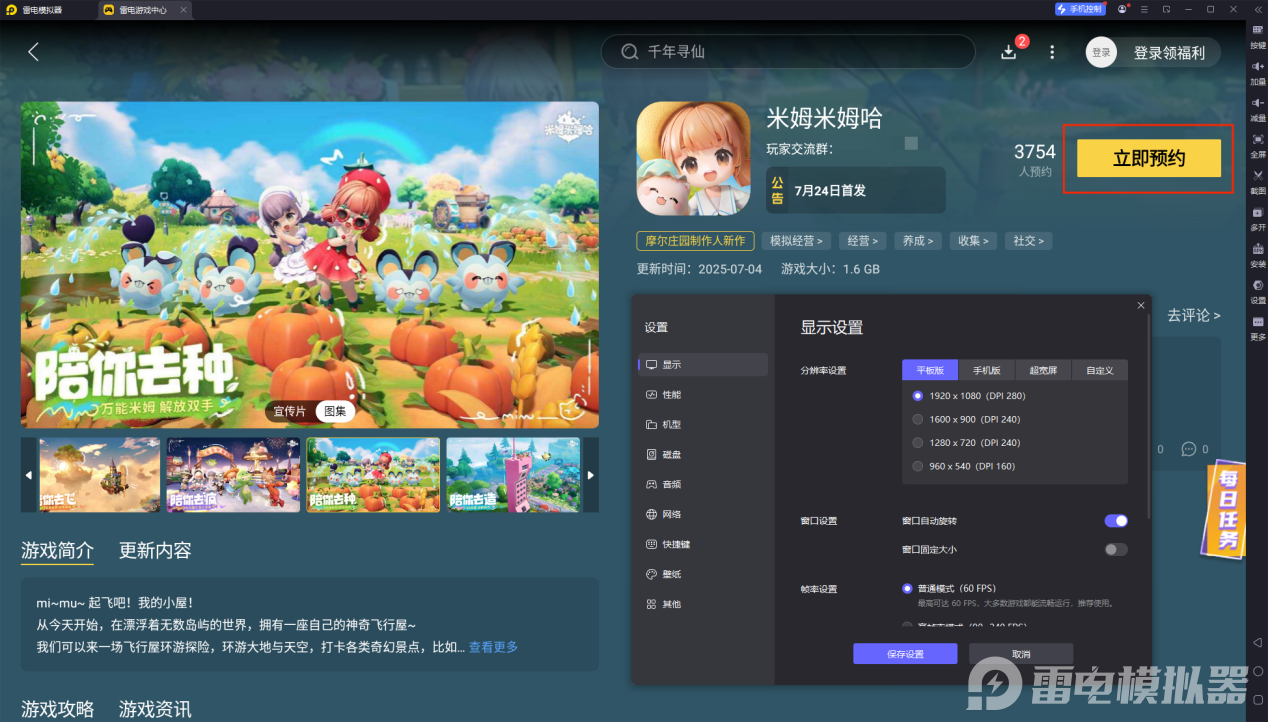1268x722 pixels.
Task: Open the 每日任务 daily task badge
Action: 1222,510
